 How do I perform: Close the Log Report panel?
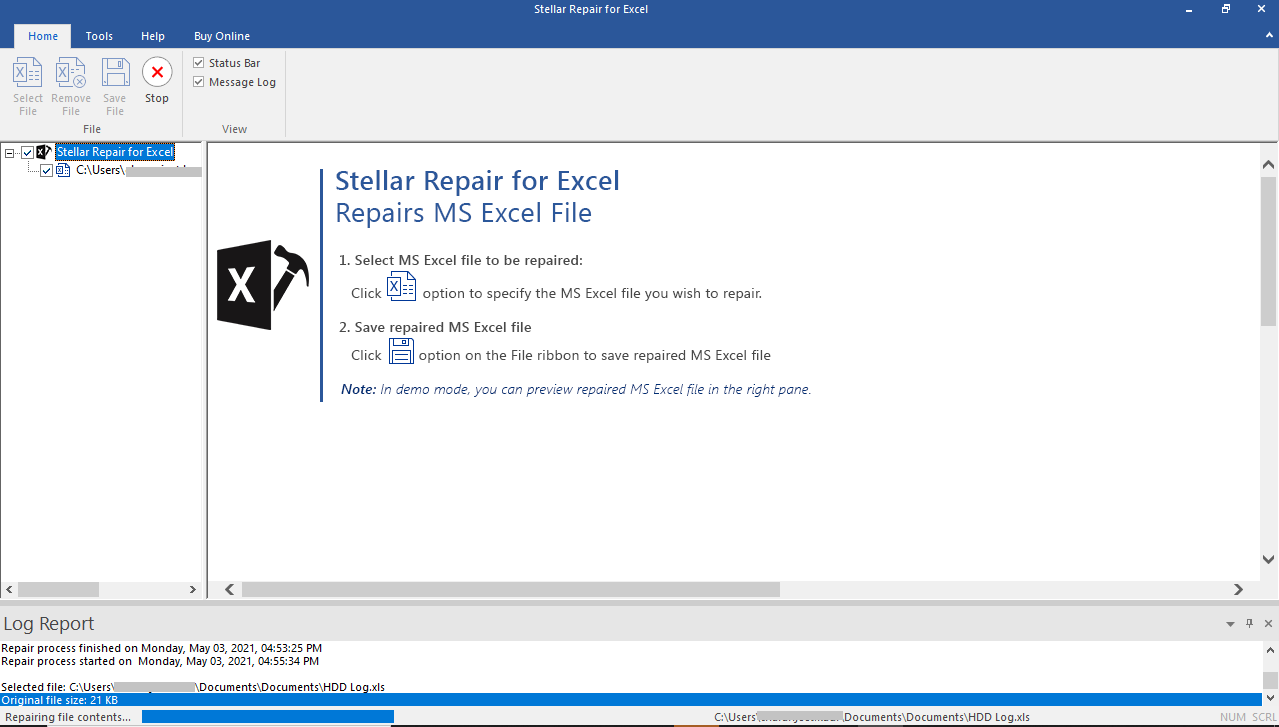click(x=1267, y=623)
